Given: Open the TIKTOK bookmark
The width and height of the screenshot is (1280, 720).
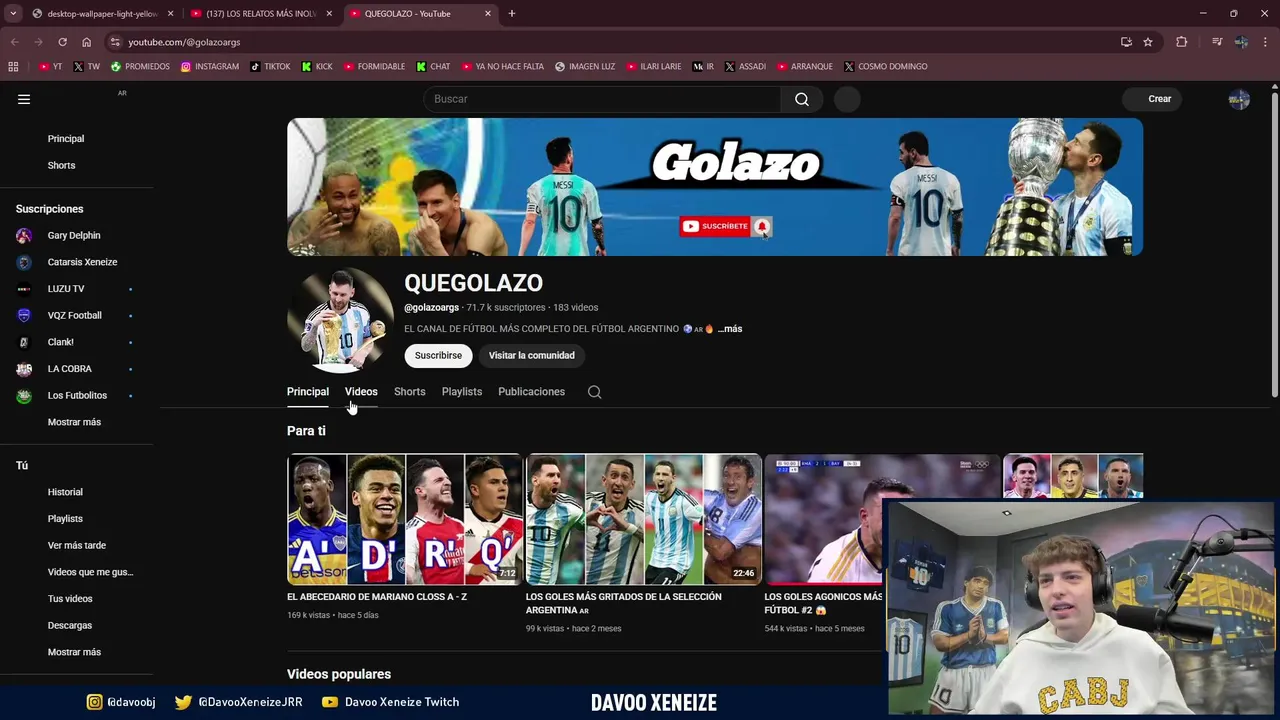Looking at the screenshot, I should 270,66.
